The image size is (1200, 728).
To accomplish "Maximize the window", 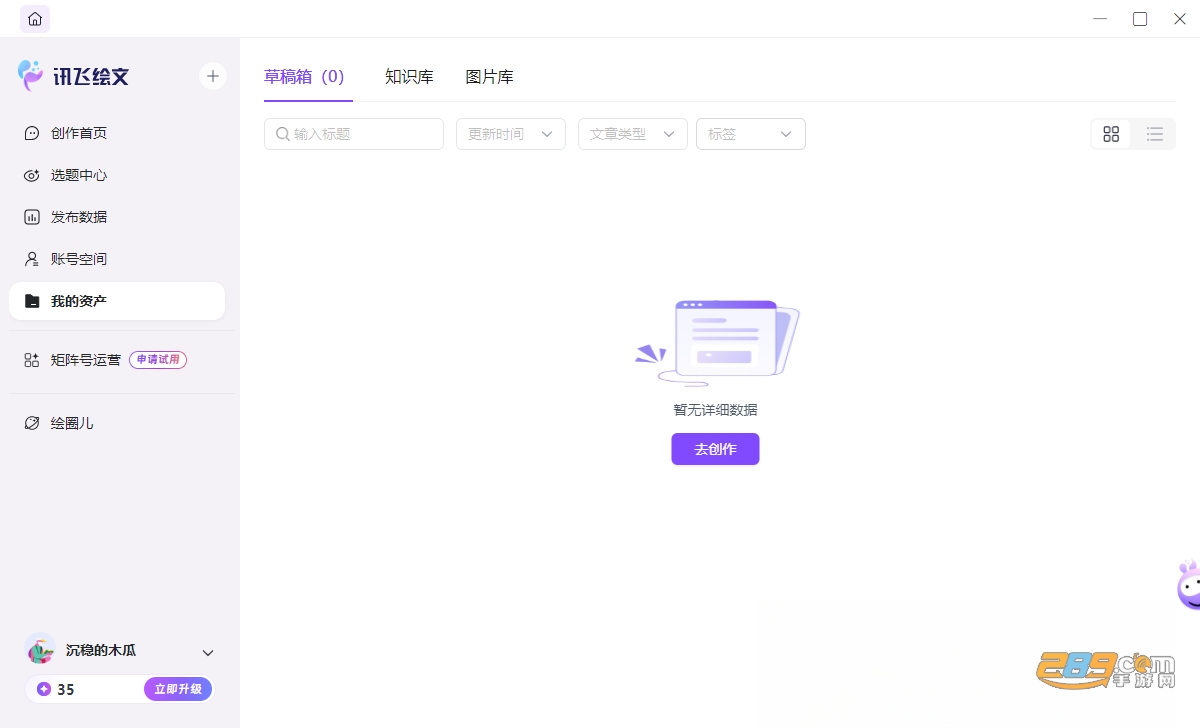I will coord(1140,19).
